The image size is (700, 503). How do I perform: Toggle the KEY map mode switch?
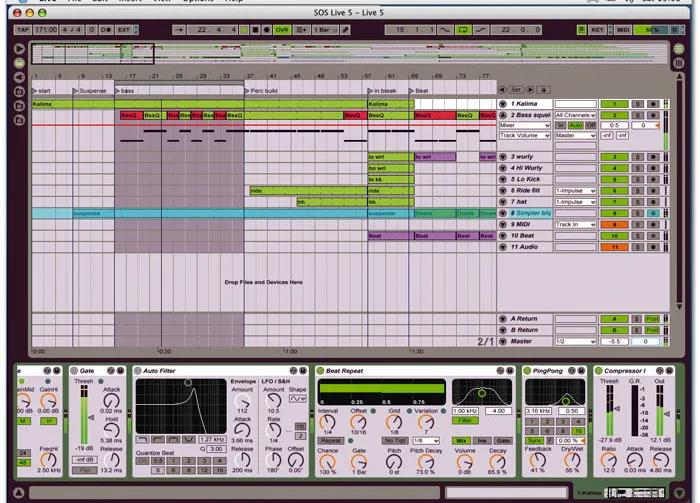click(x=597, y=30)
